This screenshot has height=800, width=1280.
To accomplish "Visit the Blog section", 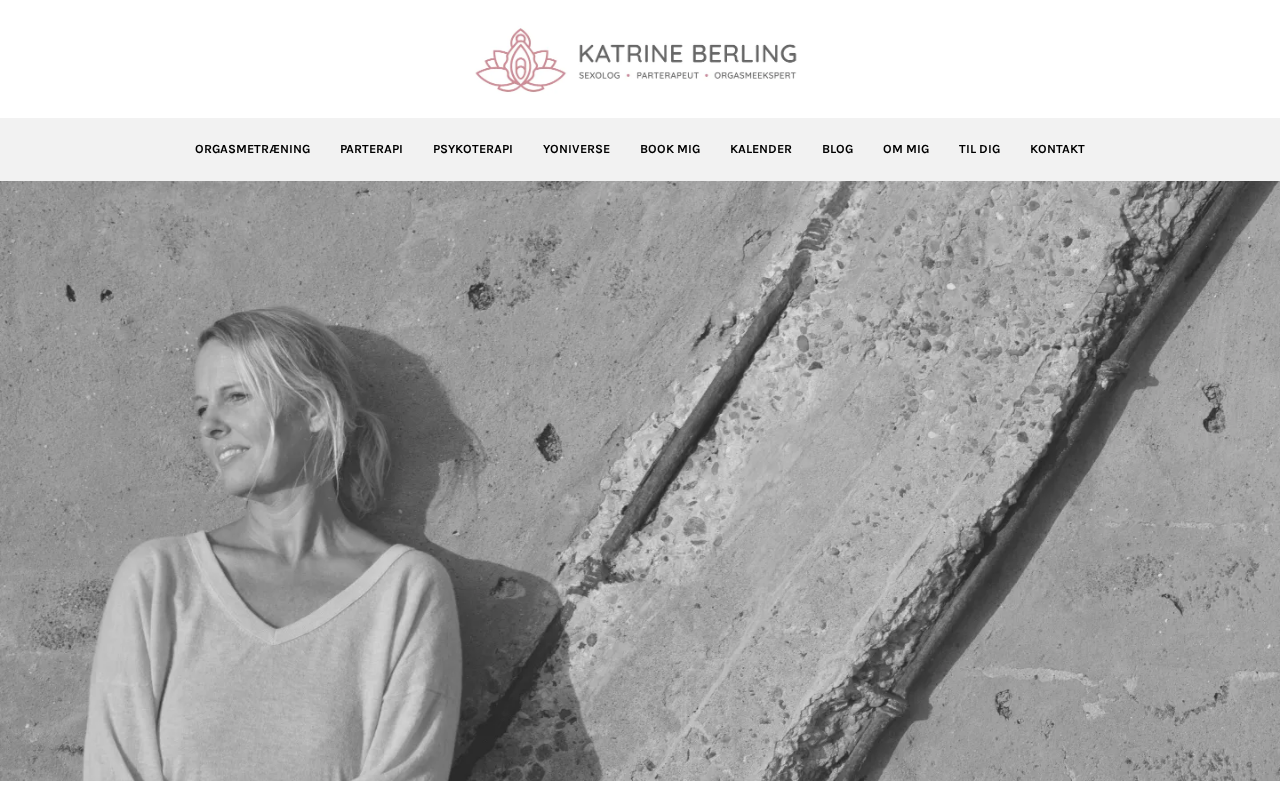I will (x=837, y=149).
